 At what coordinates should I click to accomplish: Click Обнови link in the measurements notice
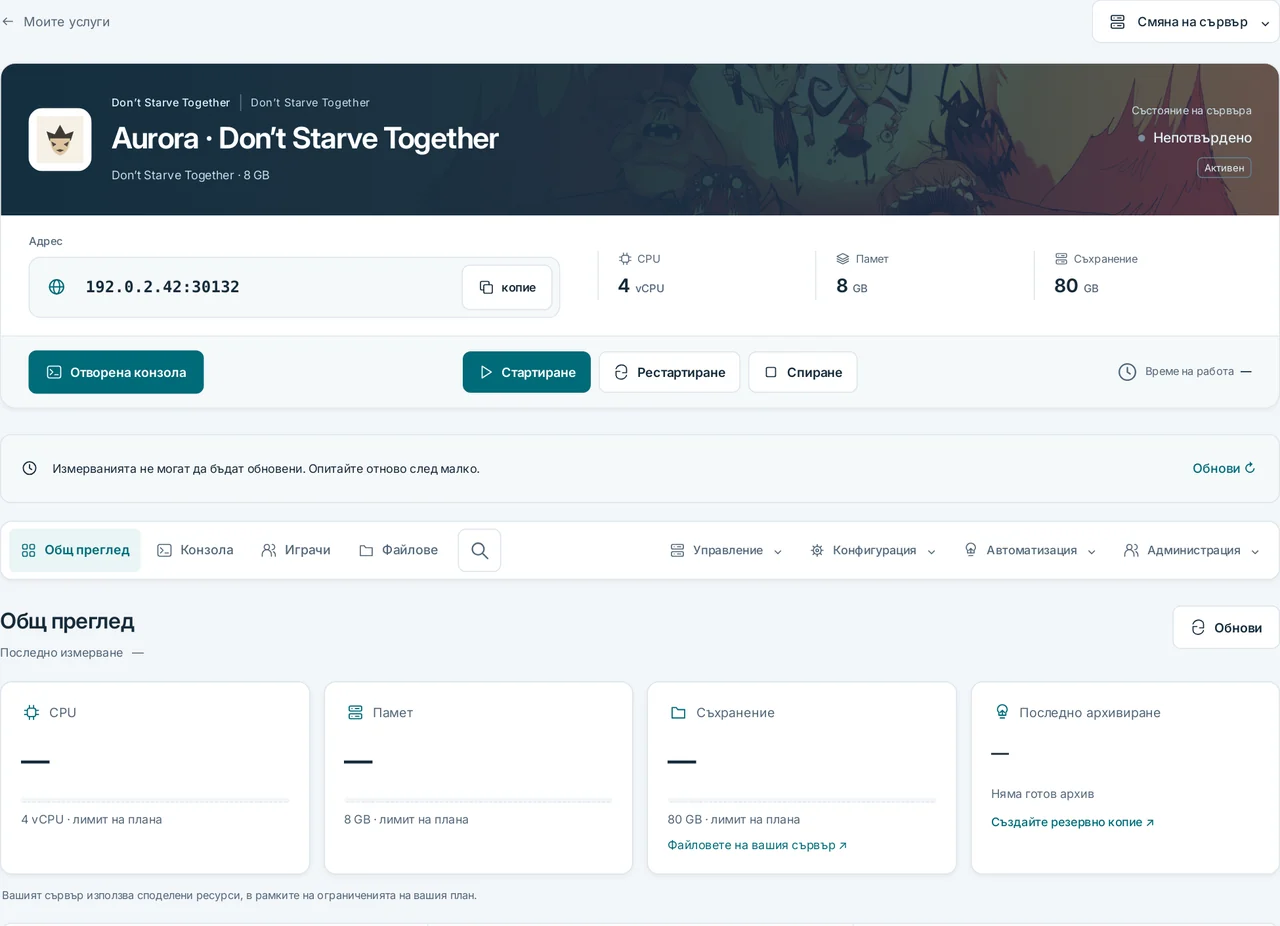pyautogui.click(x=1223, y=468)
